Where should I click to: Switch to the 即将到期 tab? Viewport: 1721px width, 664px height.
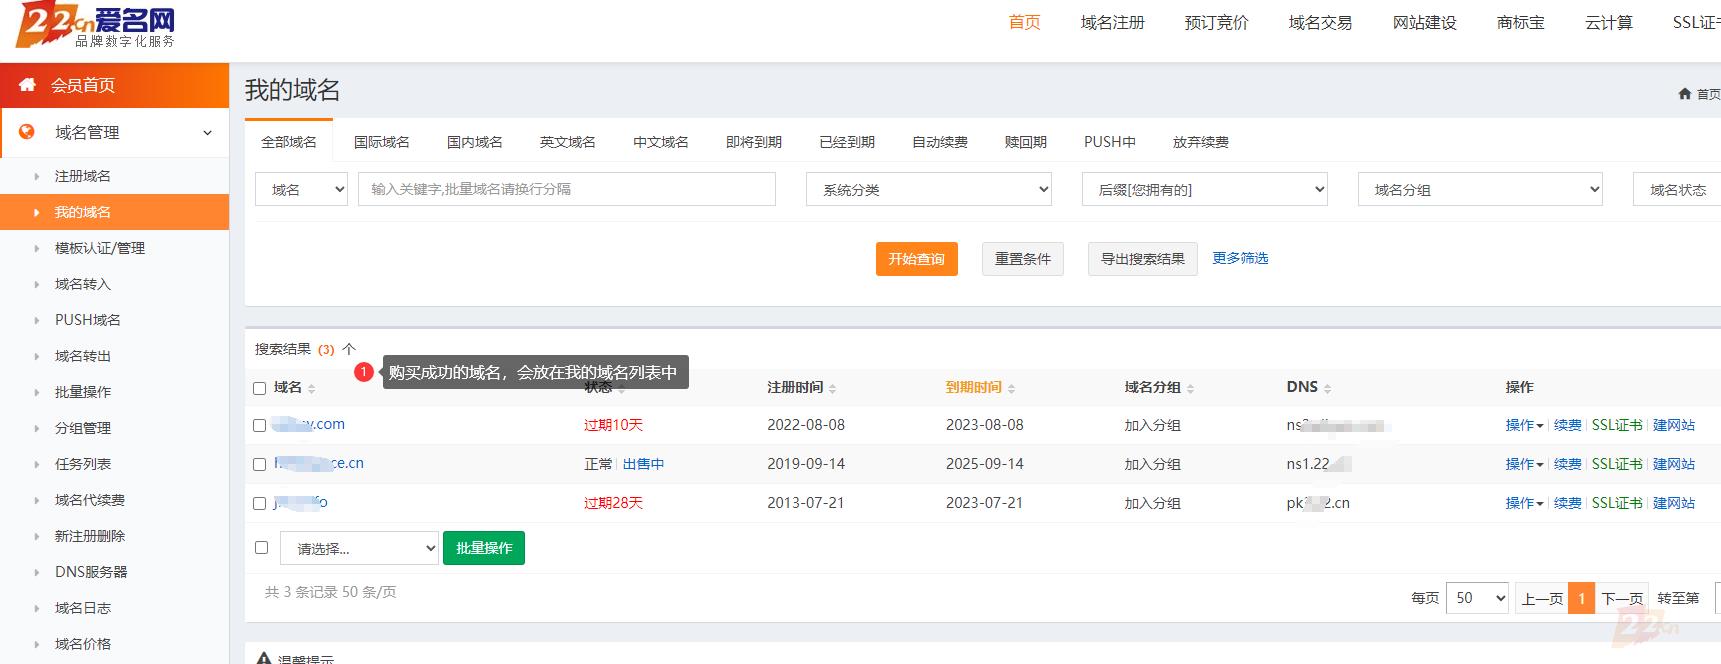pyautogui.click(x=754, y=142)
